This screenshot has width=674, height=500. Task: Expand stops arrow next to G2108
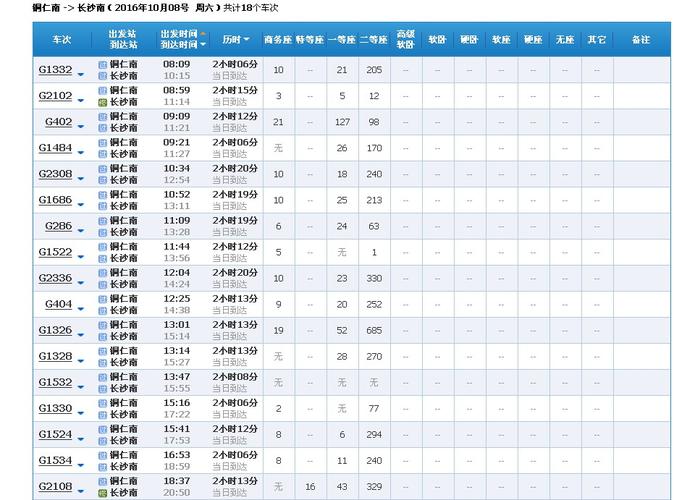point(80,491)
